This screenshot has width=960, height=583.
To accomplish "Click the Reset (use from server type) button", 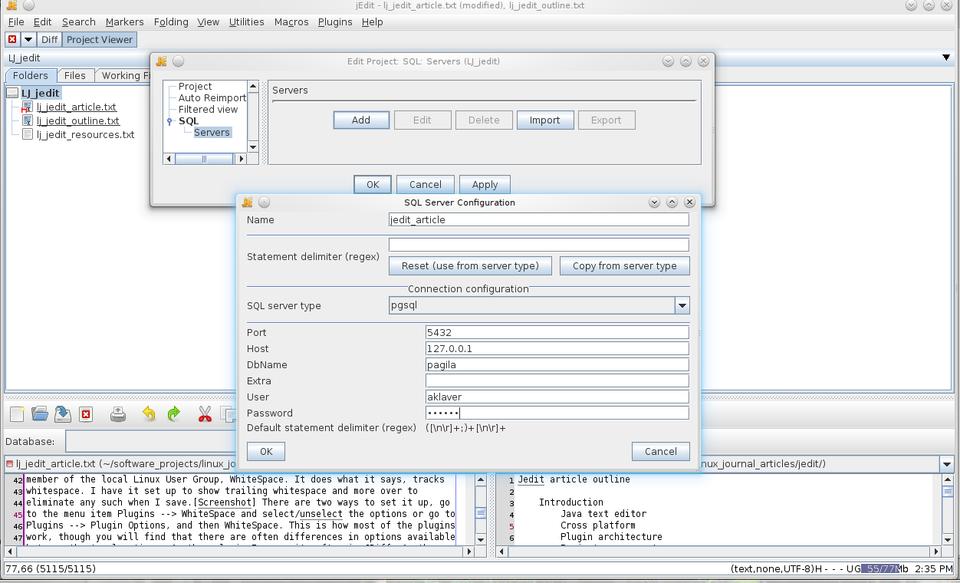I will [470, 266].
